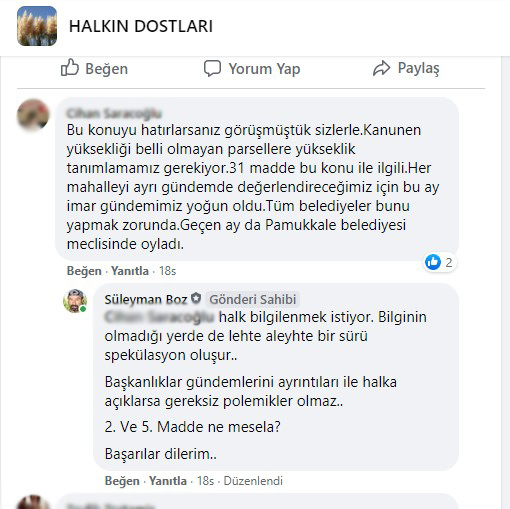Open the first commenter's blurred avatar
This screenshot has height=509, width=510.
click(x=33, y=114)
